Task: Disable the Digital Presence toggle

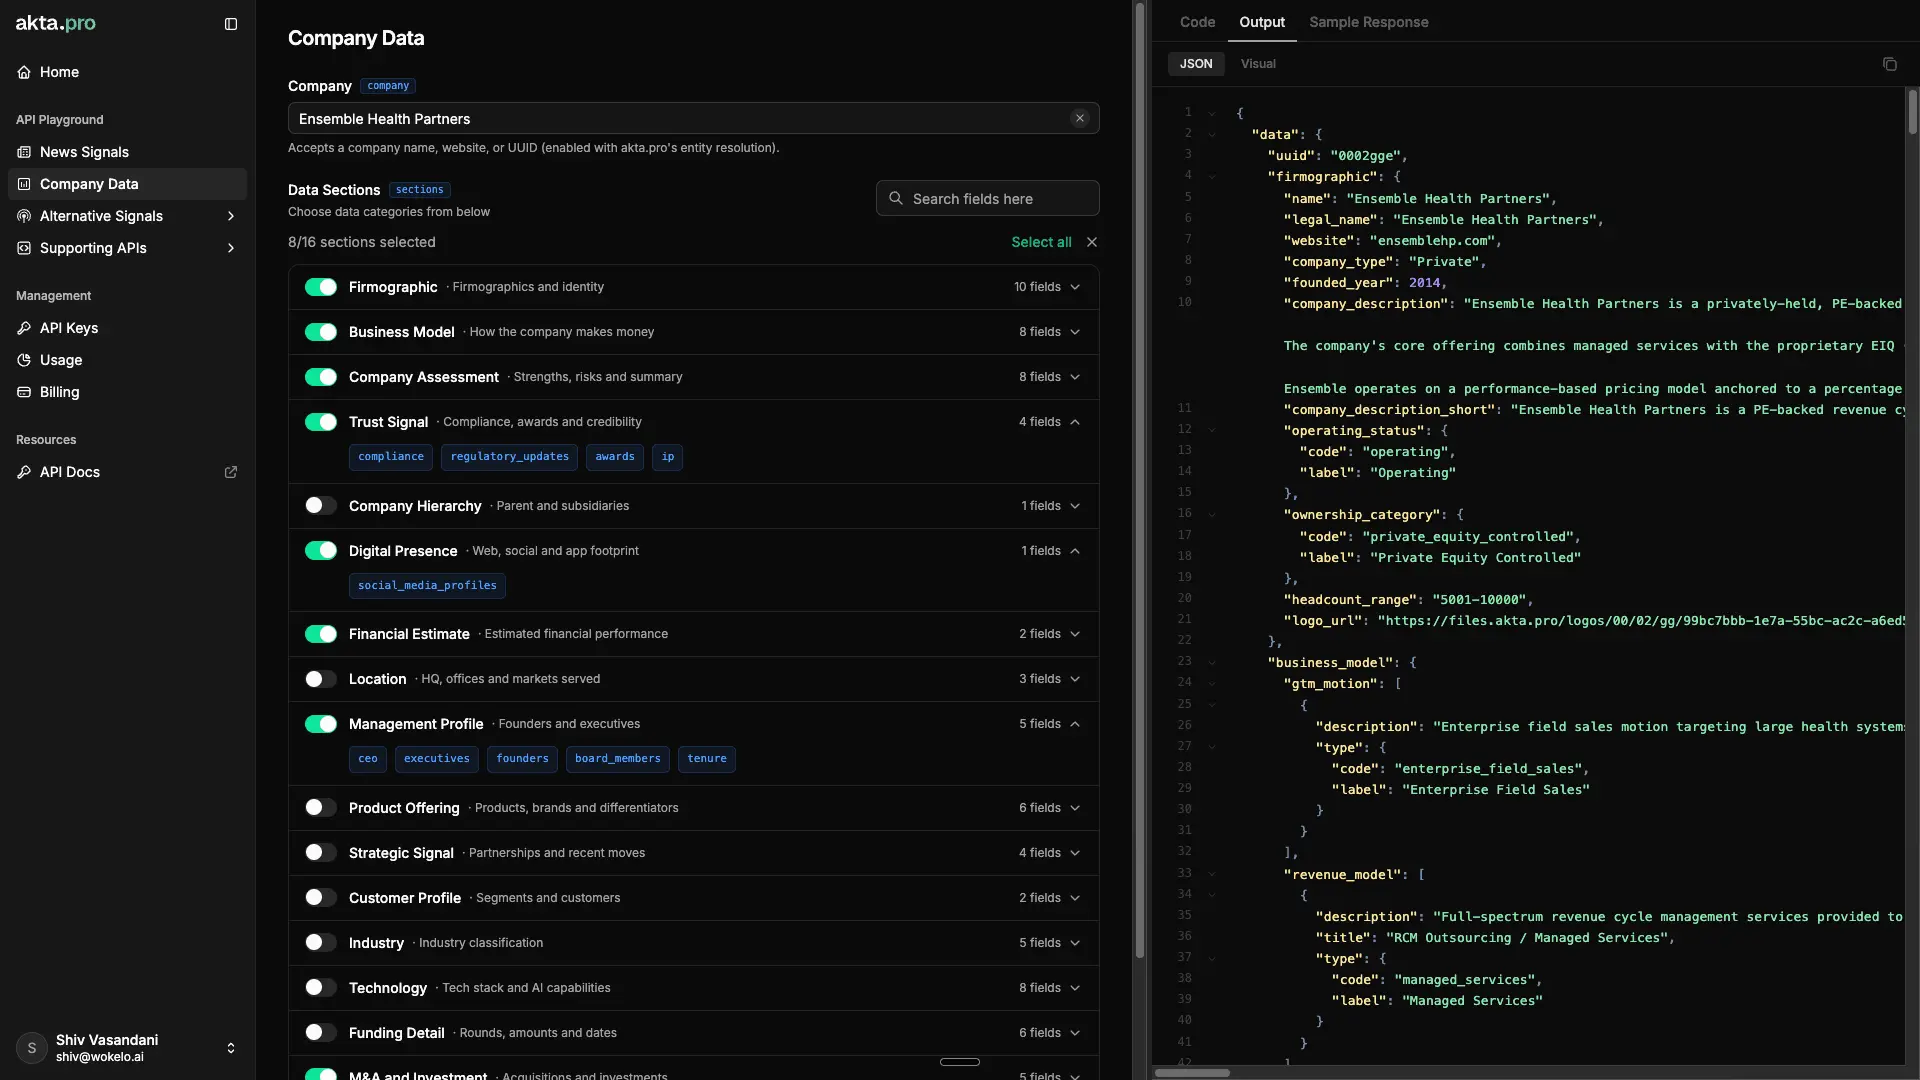Action: pos(321,551)
